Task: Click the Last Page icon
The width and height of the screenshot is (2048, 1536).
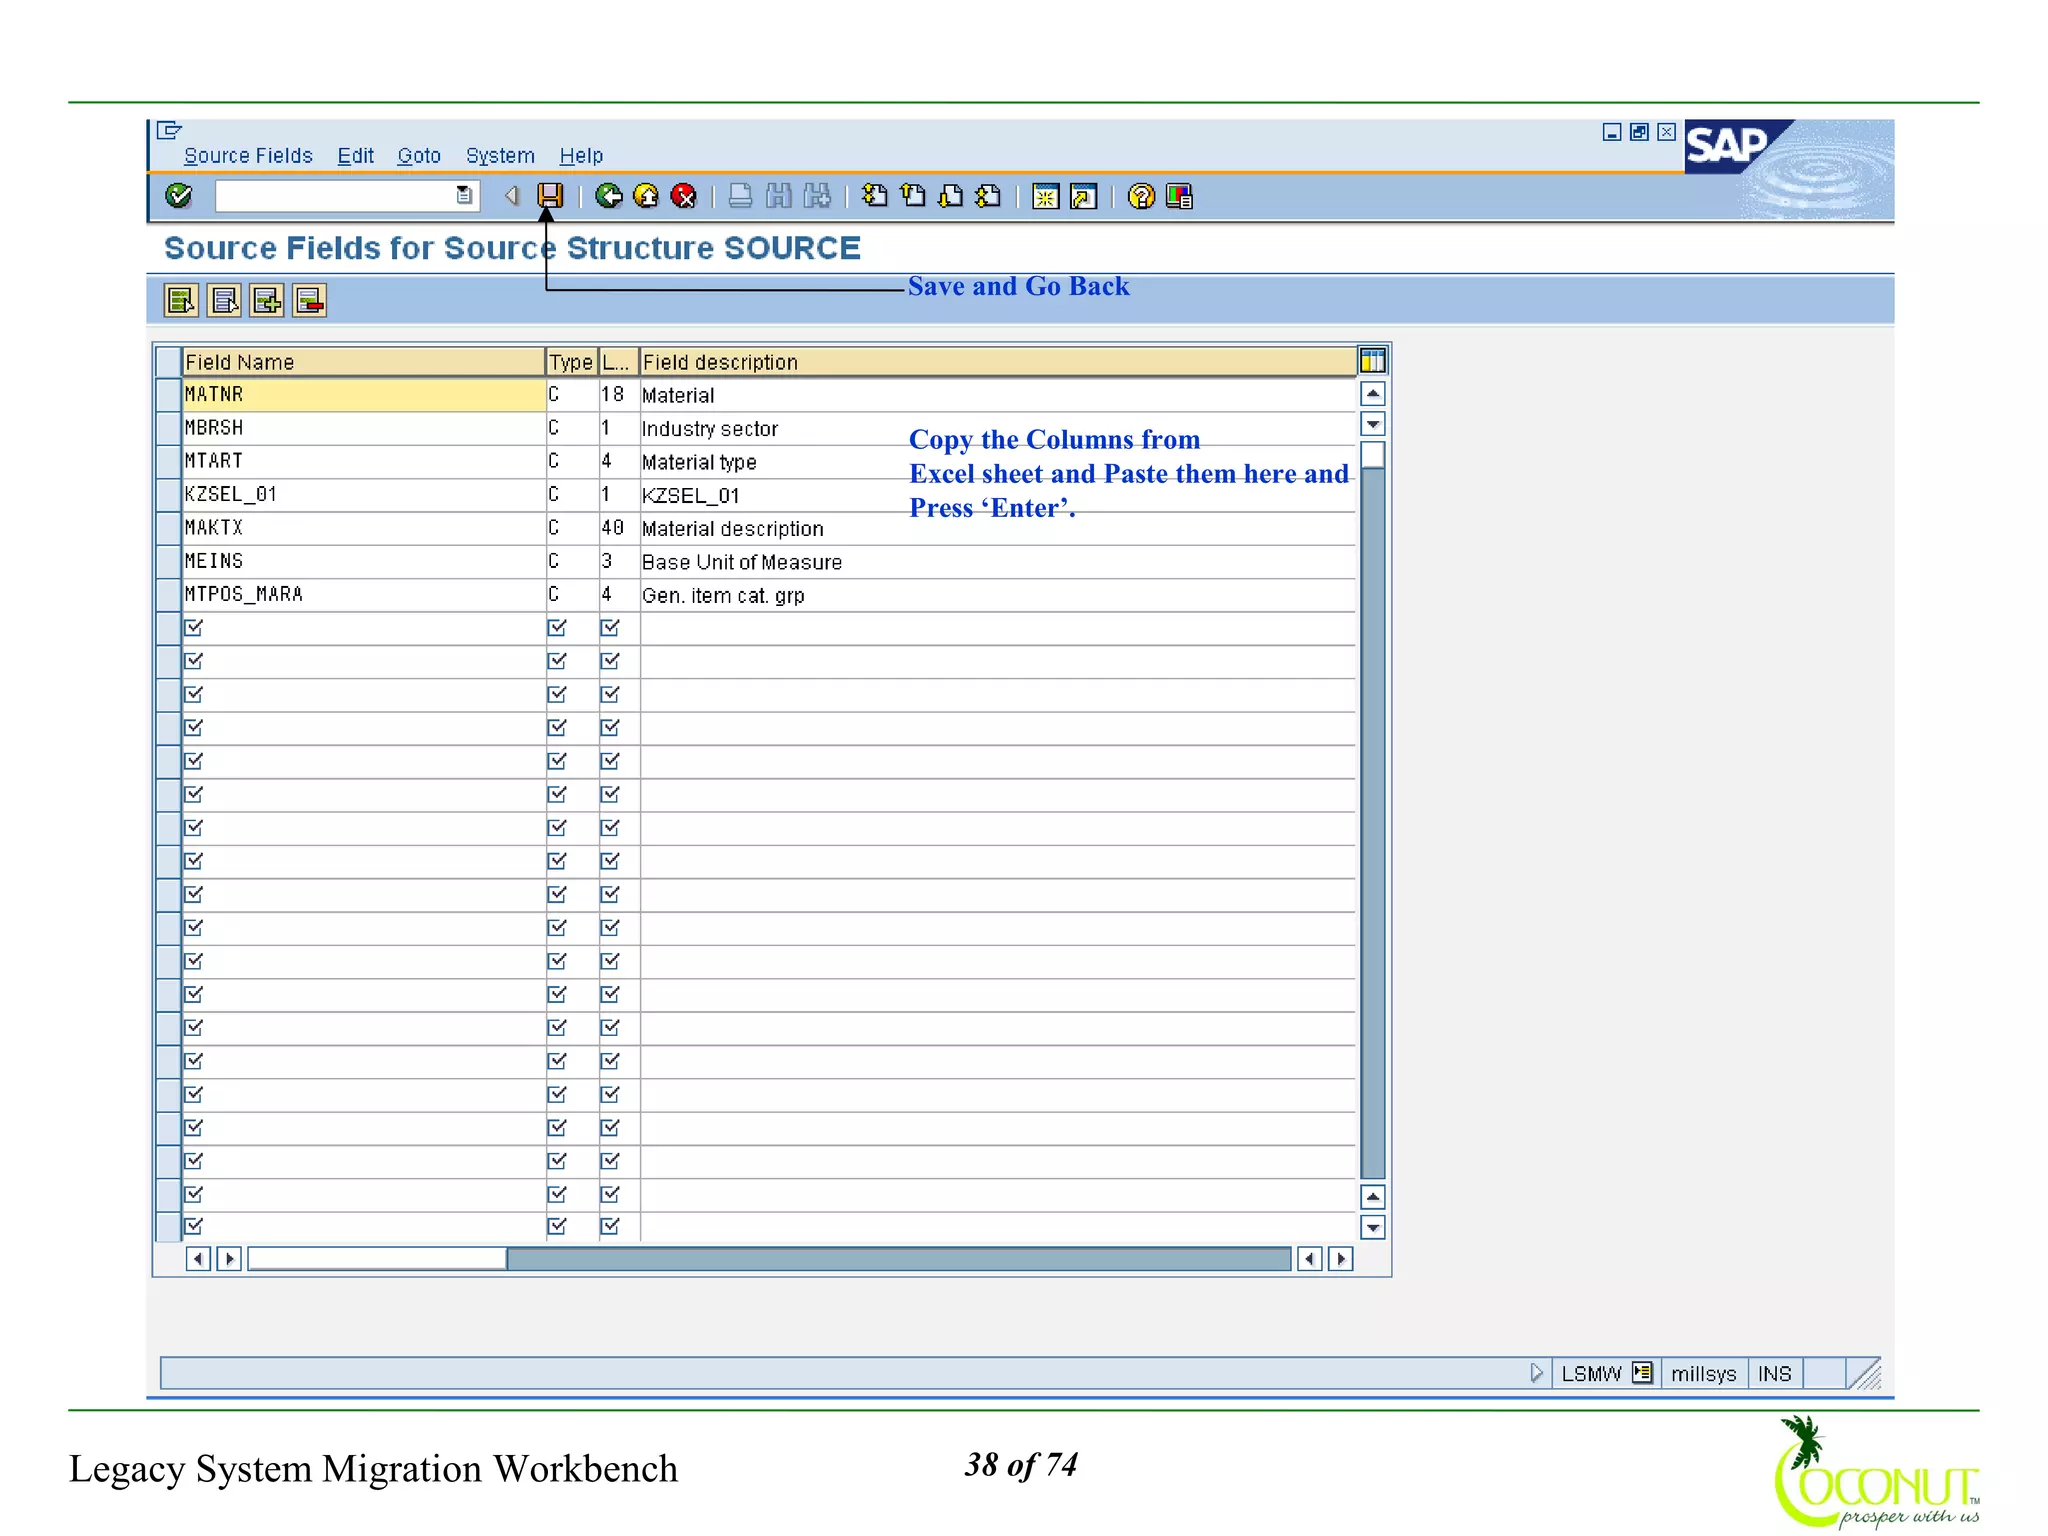Action: (x=989, y=196)
